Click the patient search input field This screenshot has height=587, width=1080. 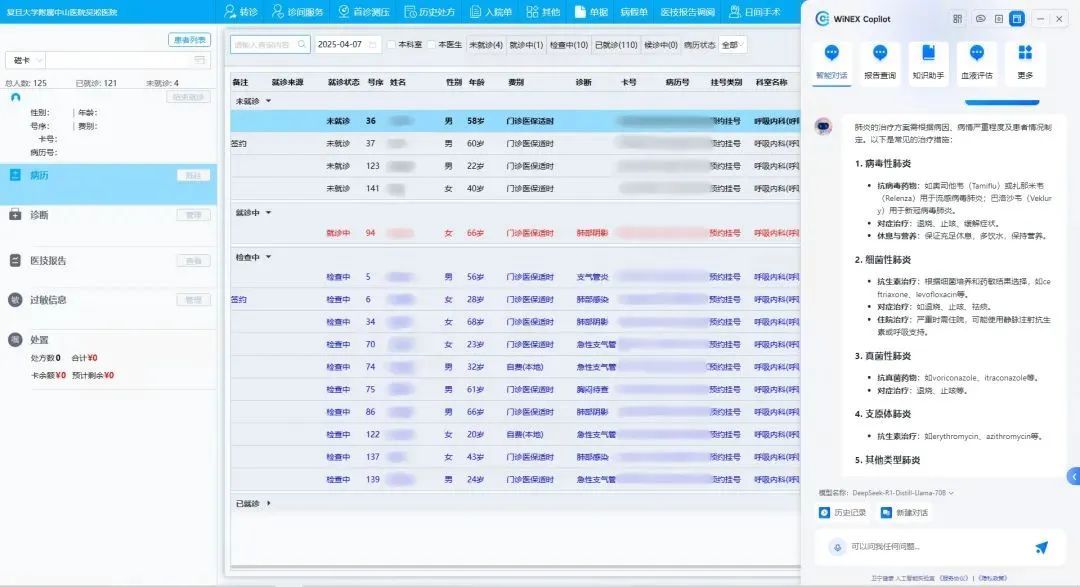(x=270, y=45)
